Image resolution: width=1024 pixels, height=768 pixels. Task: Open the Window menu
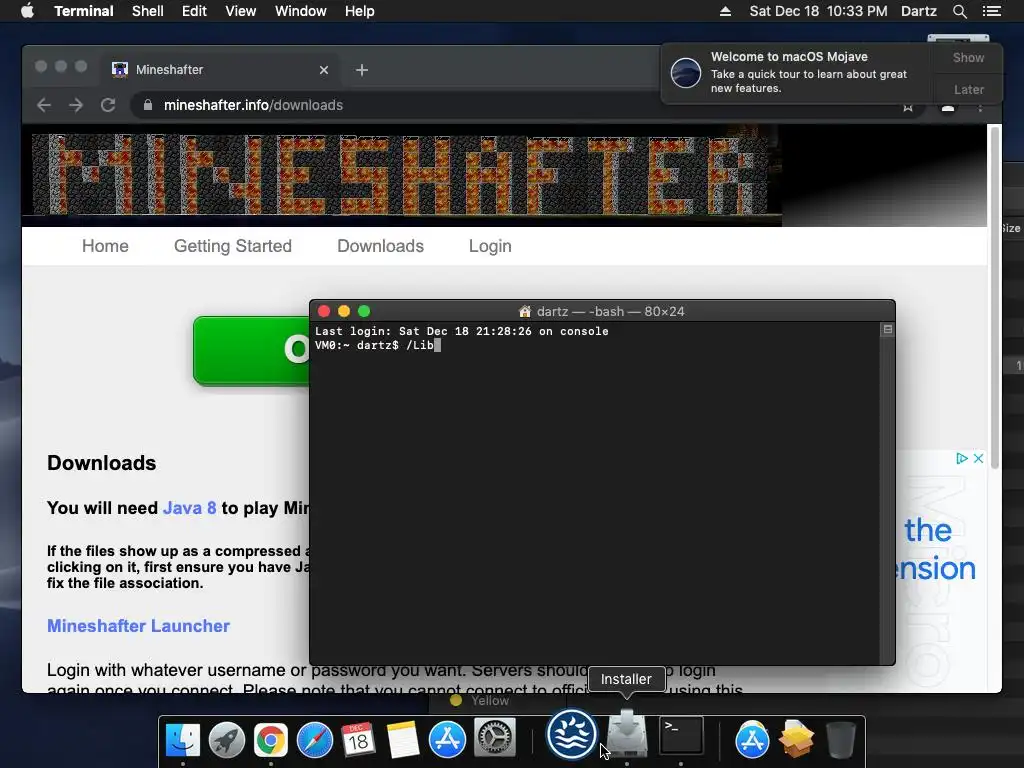[300, 11]
